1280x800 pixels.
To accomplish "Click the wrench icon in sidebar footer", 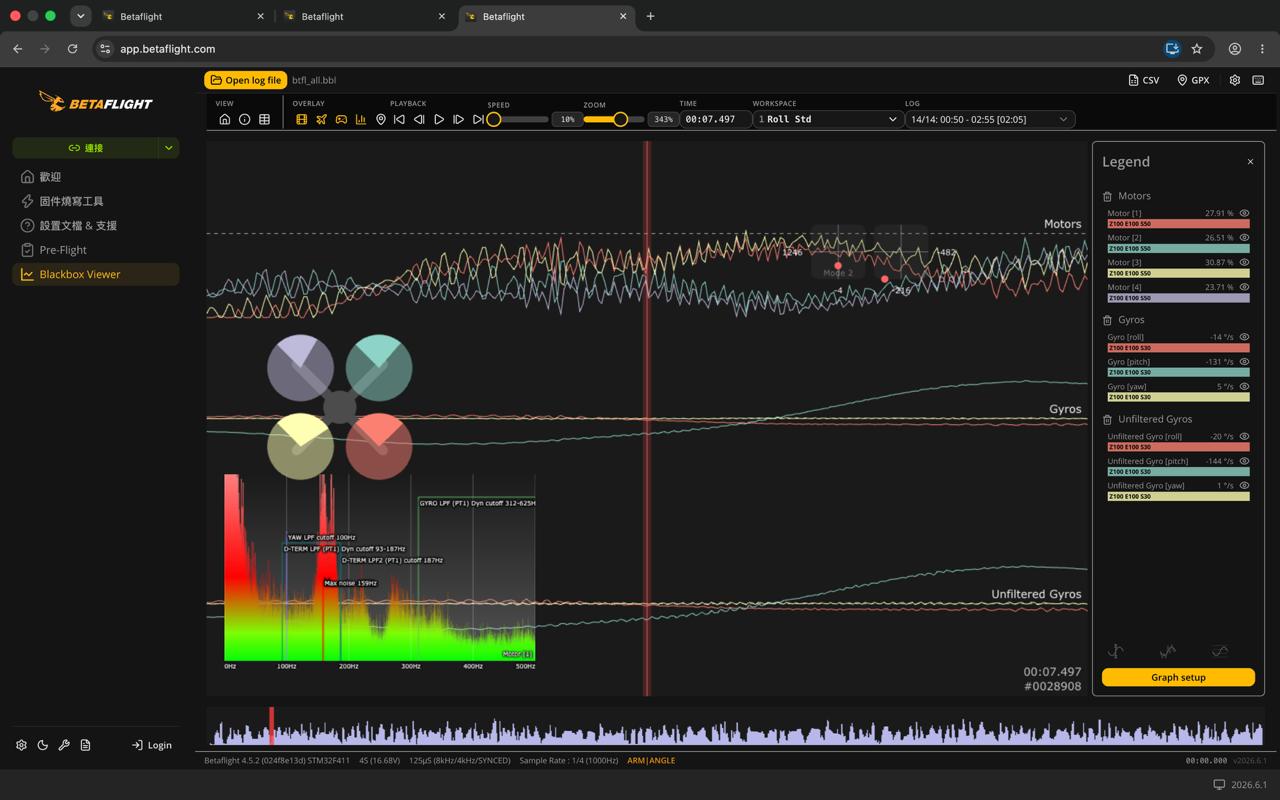I will click(x=64, y=745).
